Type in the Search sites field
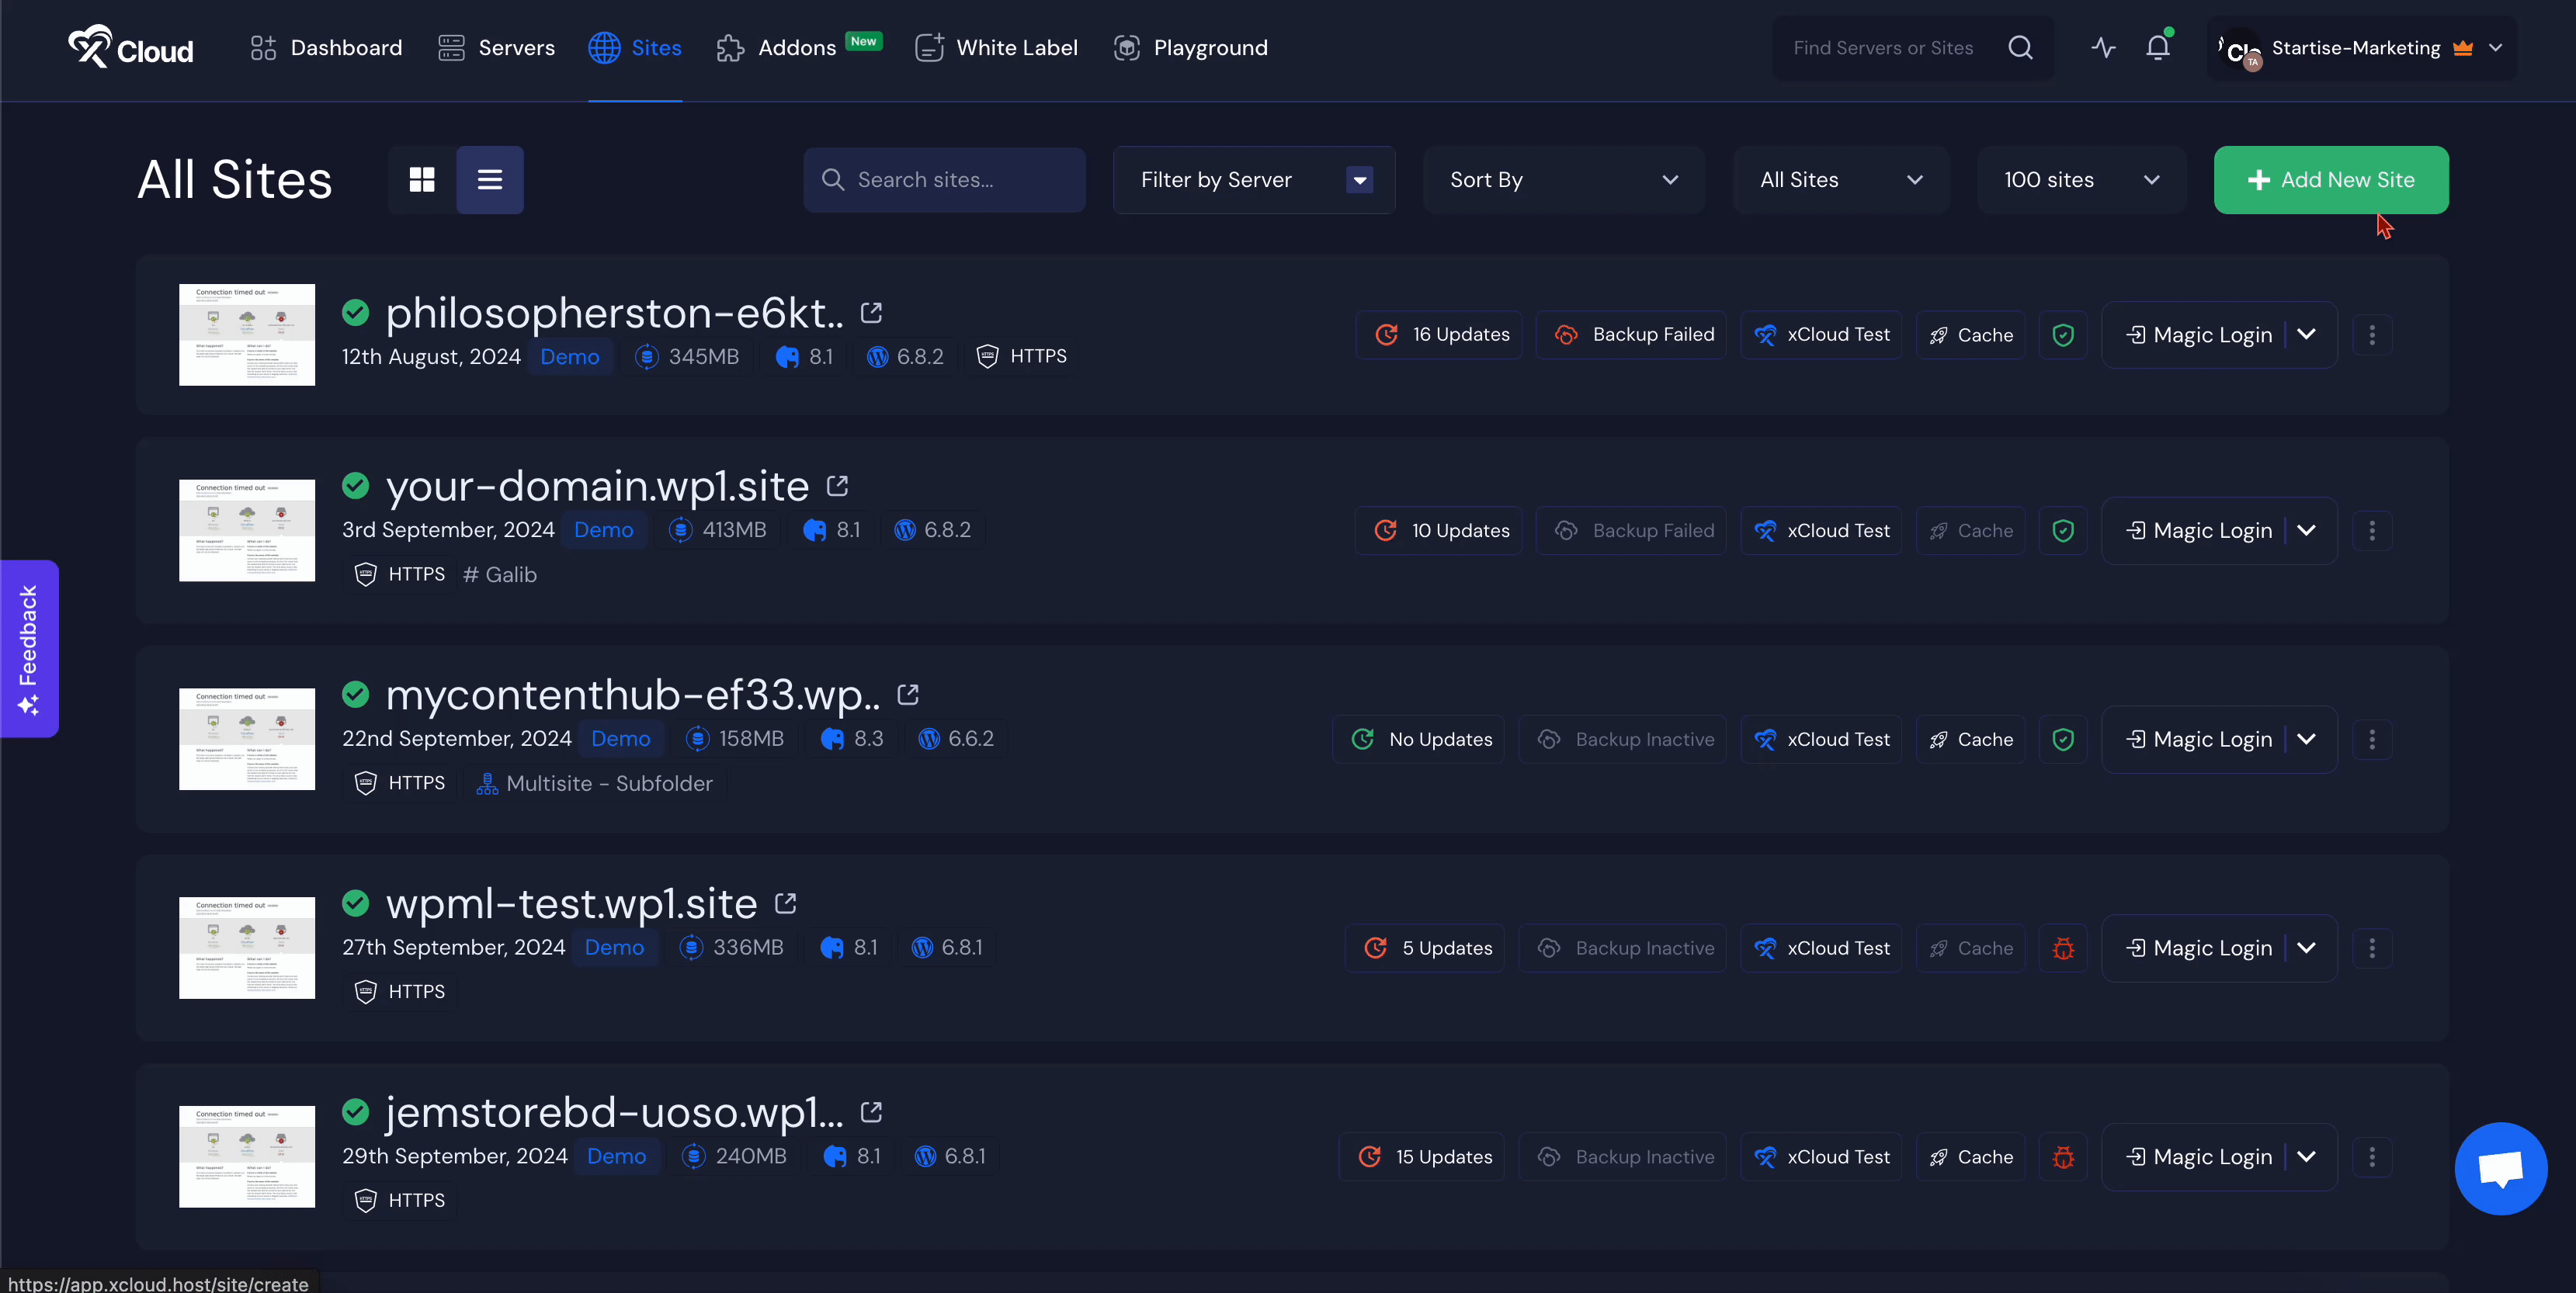2576x1293 pixels. (x=944, y=180)
